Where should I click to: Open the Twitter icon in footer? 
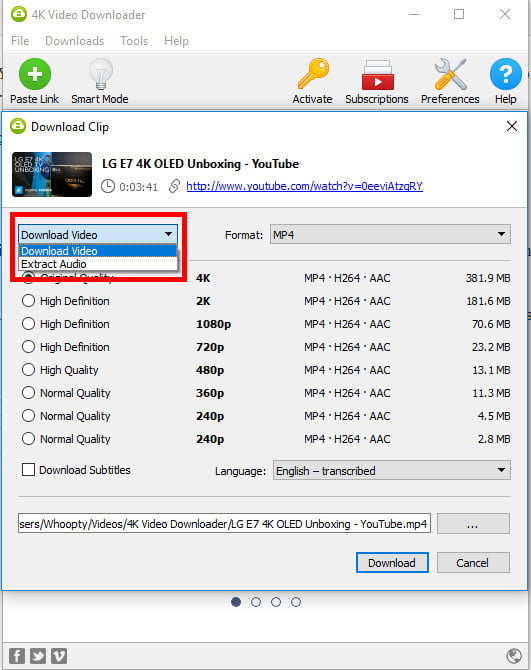(x=38, y=655)
